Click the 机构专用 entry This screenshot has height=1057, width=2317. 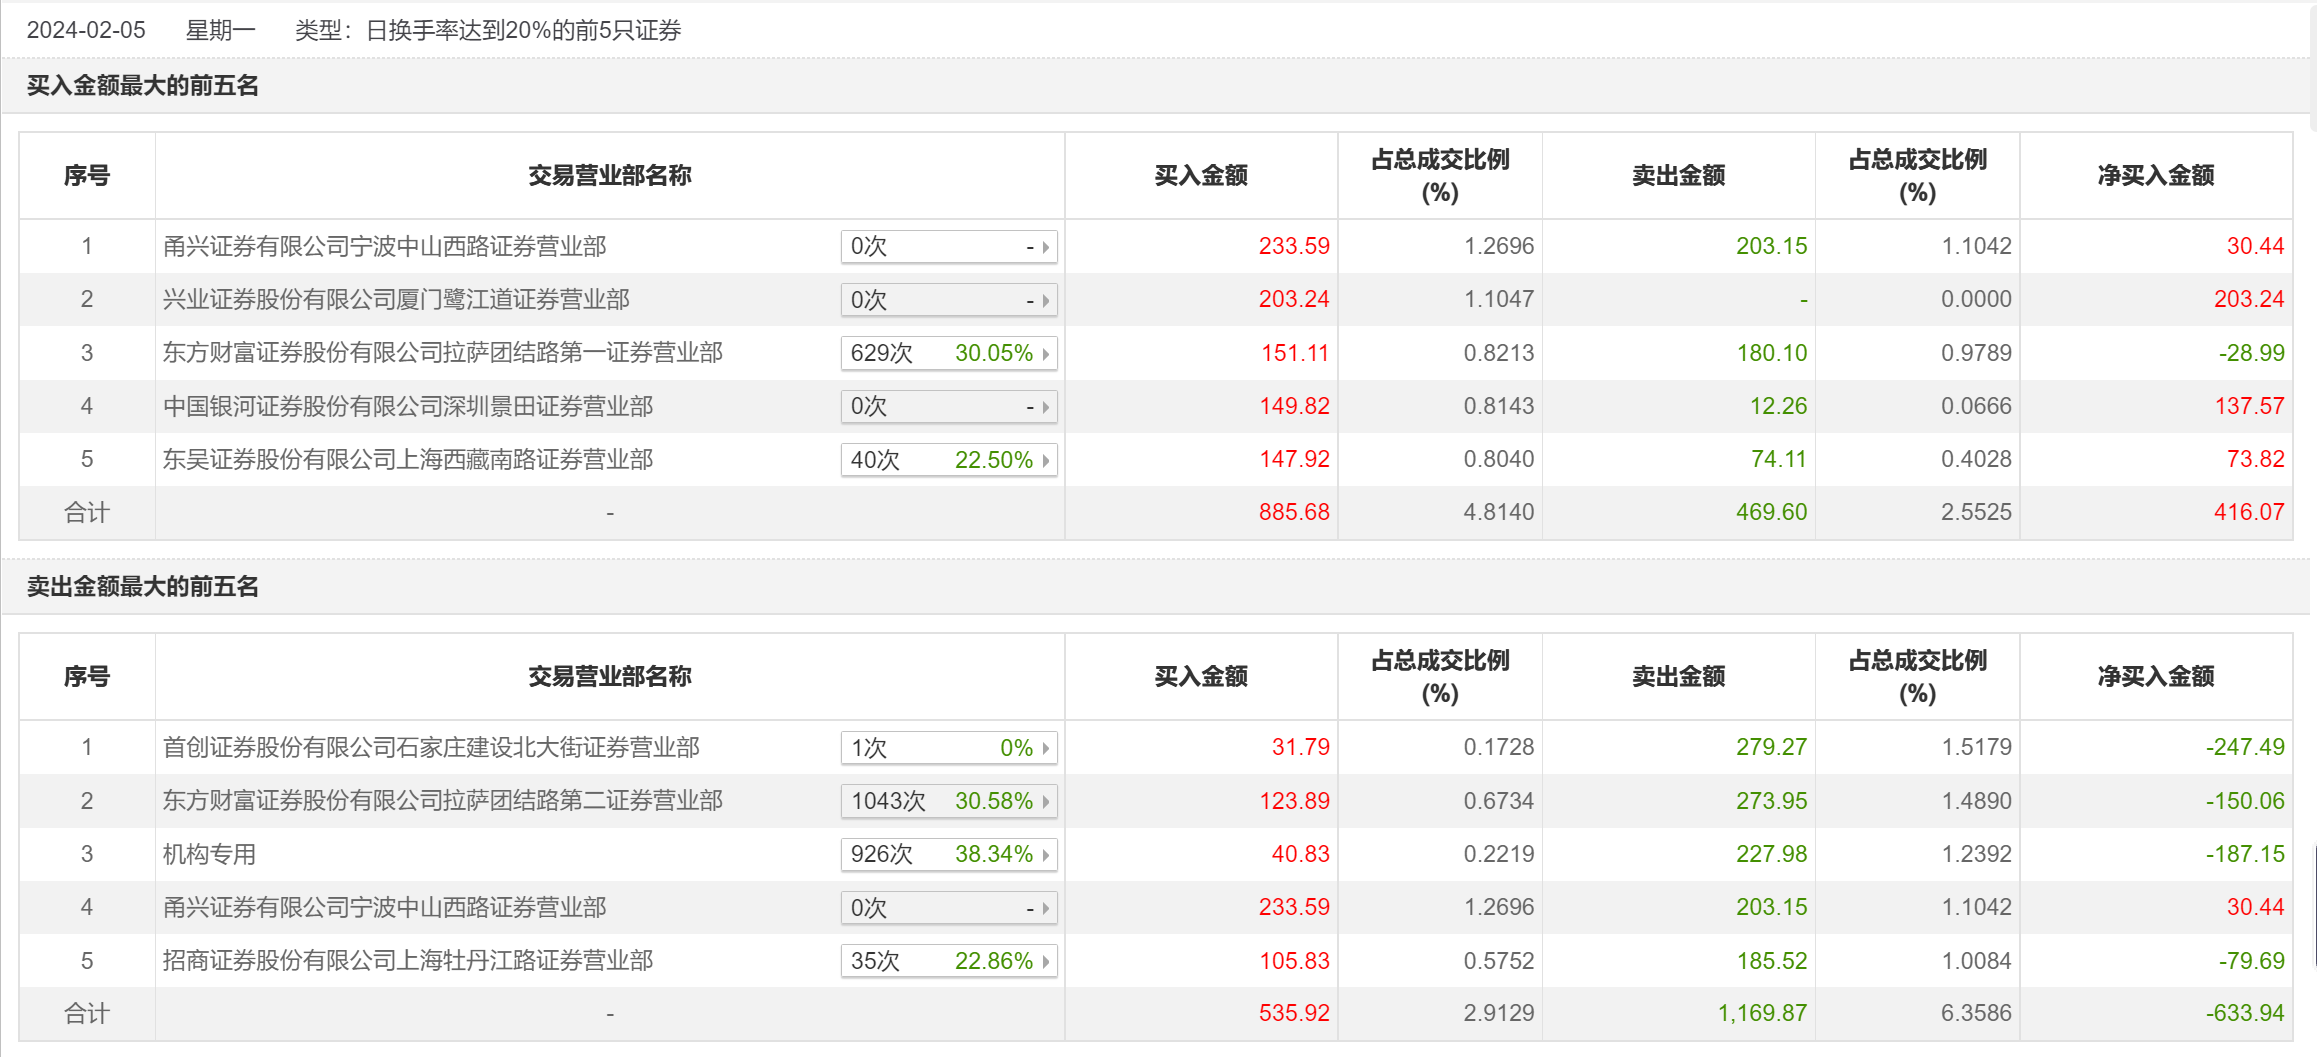point(209,855)
